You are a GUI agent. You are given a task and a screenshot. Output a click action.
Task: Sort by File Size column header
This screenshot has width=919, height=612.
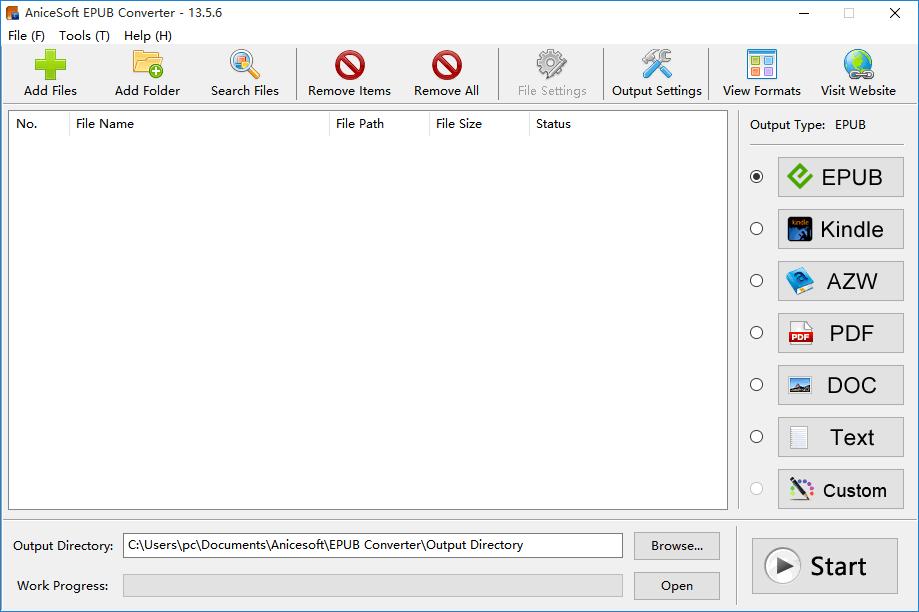click(x=479, y=124)
